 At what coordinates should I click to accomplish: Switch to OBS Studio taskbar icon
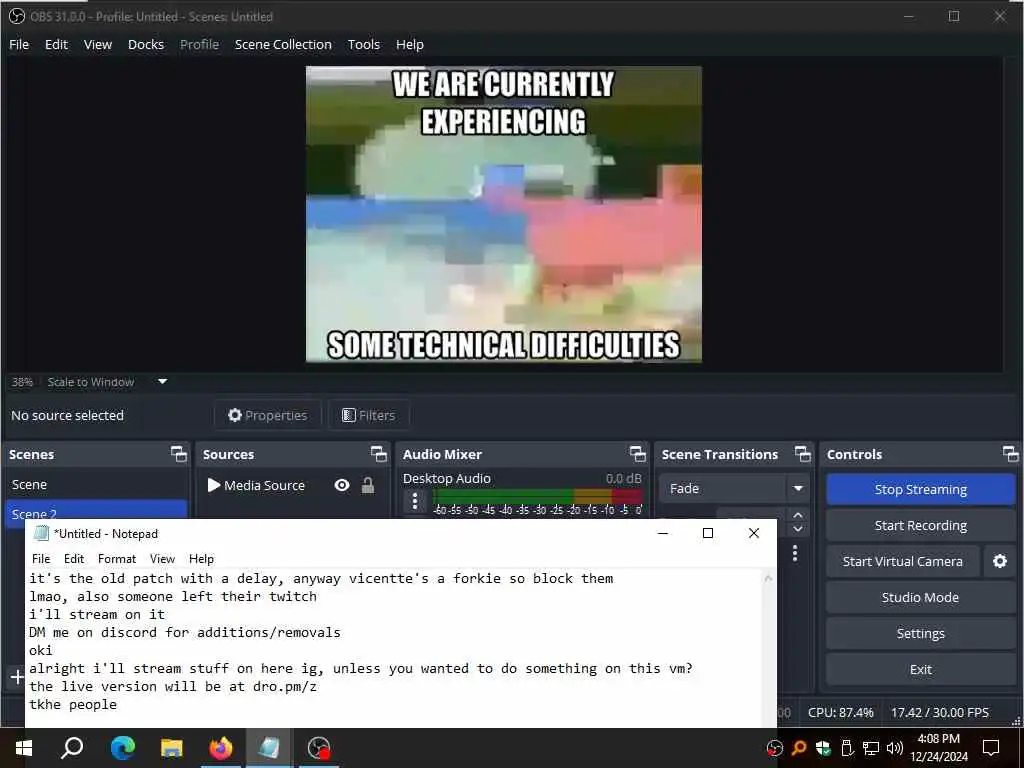319,748
